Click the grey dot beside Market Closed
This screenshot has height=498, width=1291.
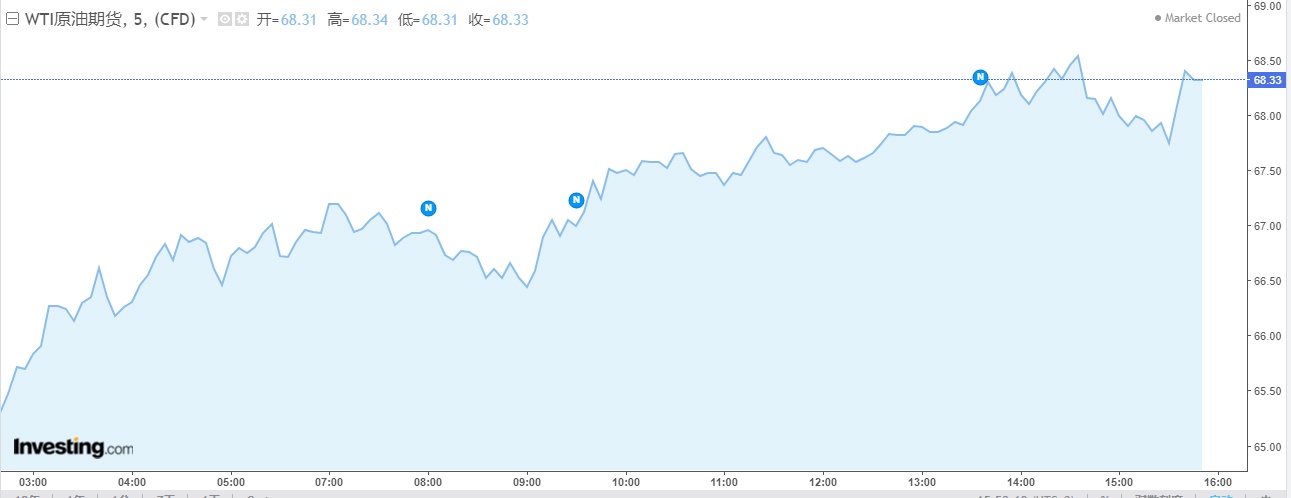click(x=1158, y=18)
